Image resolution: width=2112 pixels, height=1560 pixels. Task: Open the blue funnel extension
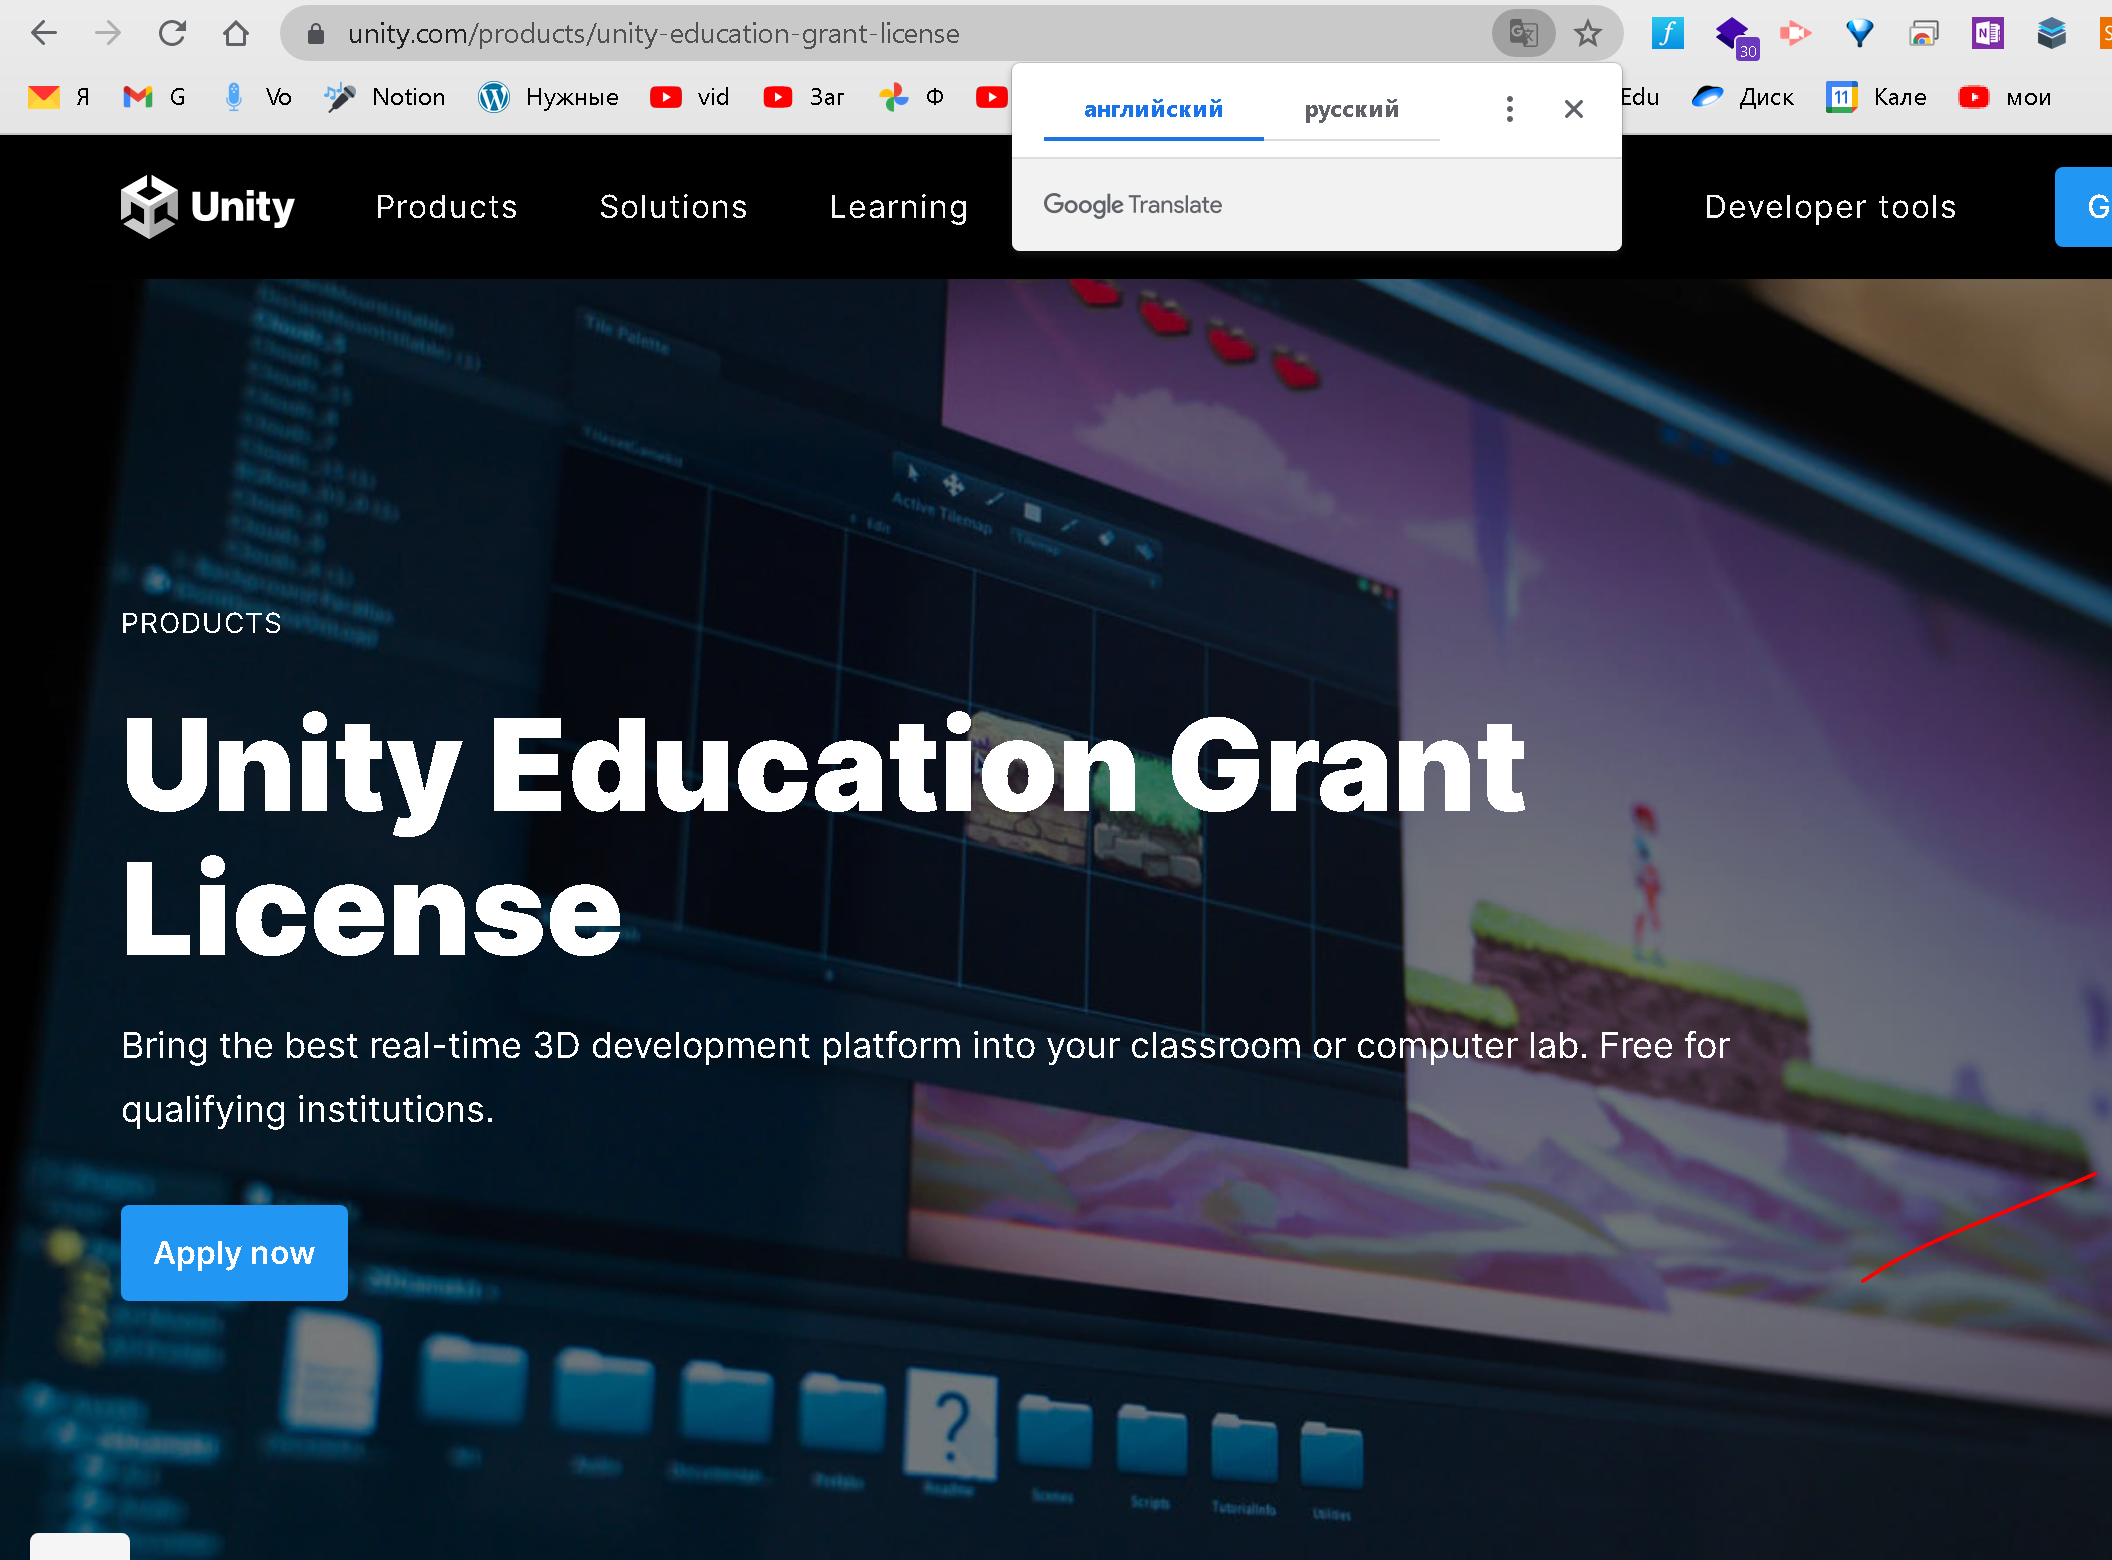point(1860,34)
